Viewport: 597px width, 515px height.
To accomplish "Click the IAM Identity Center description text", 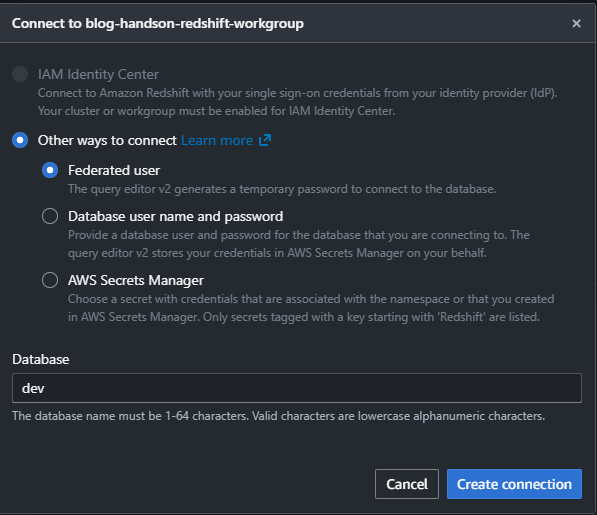I will pyautogui.click(x=297, y=102).
